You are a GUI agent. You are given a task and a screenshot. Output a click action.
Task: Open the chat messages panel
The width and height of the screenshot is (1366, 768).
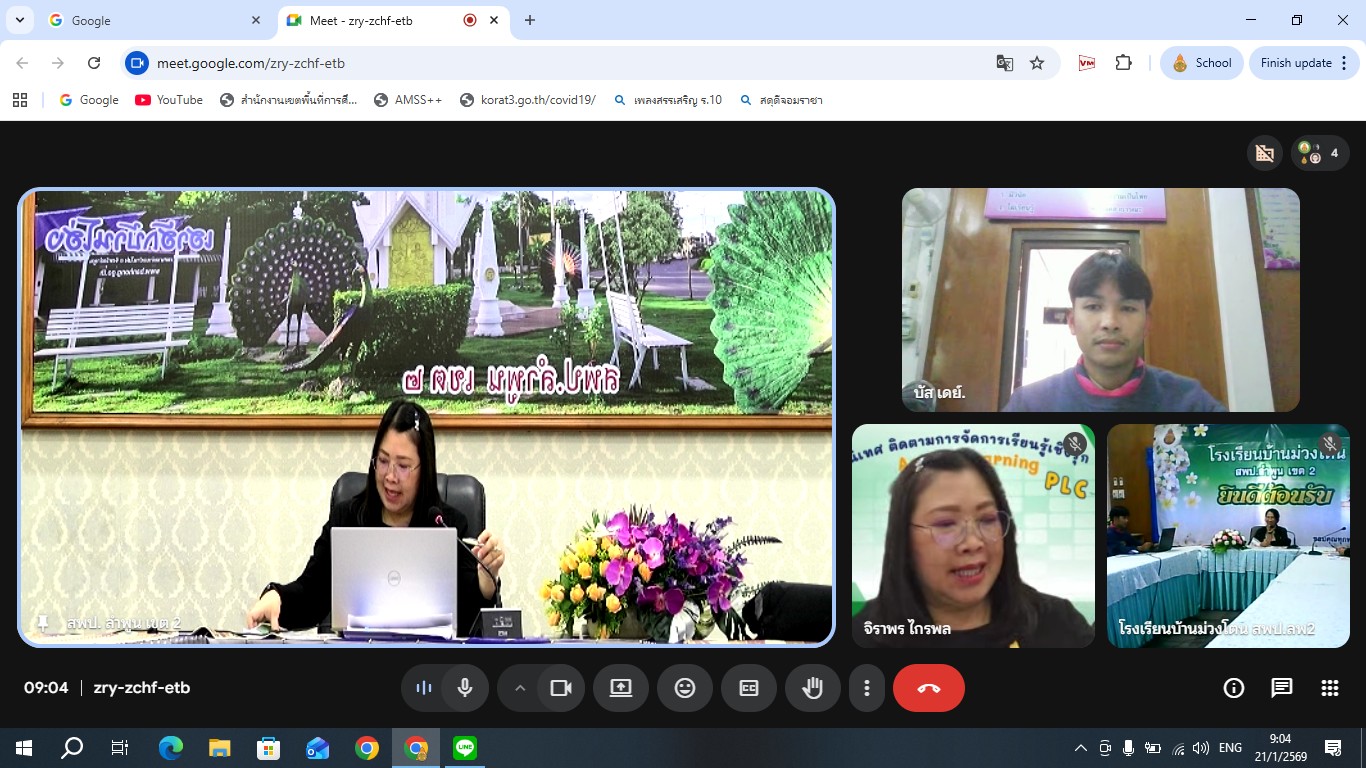tap(1281, 688)
